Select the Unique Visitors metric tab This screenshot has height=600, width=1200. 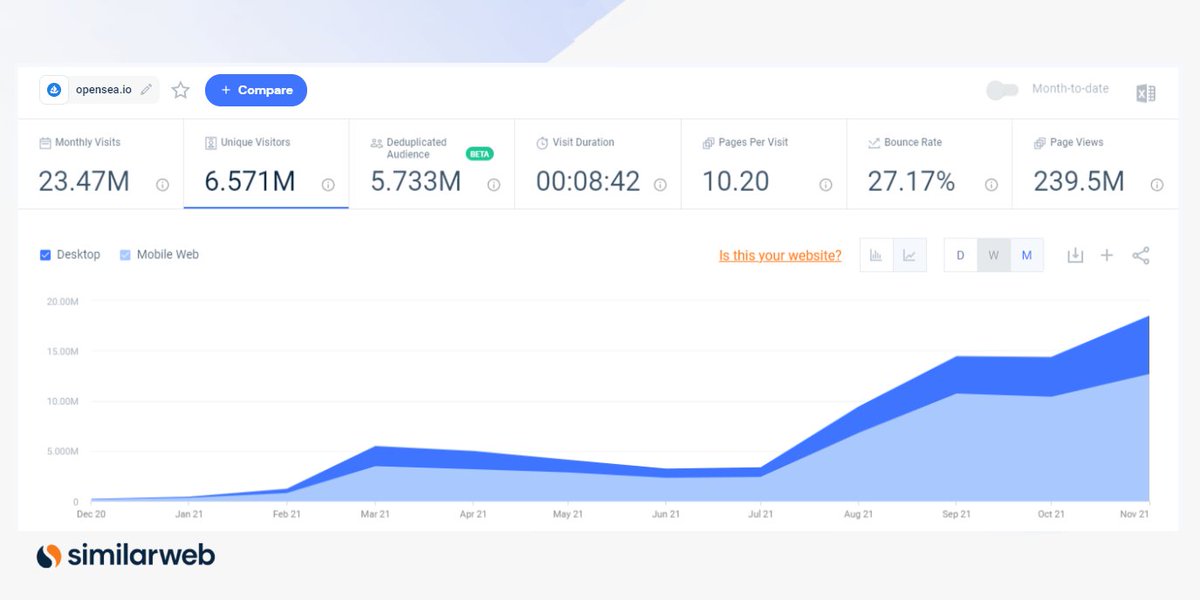(x=266, y=164)
